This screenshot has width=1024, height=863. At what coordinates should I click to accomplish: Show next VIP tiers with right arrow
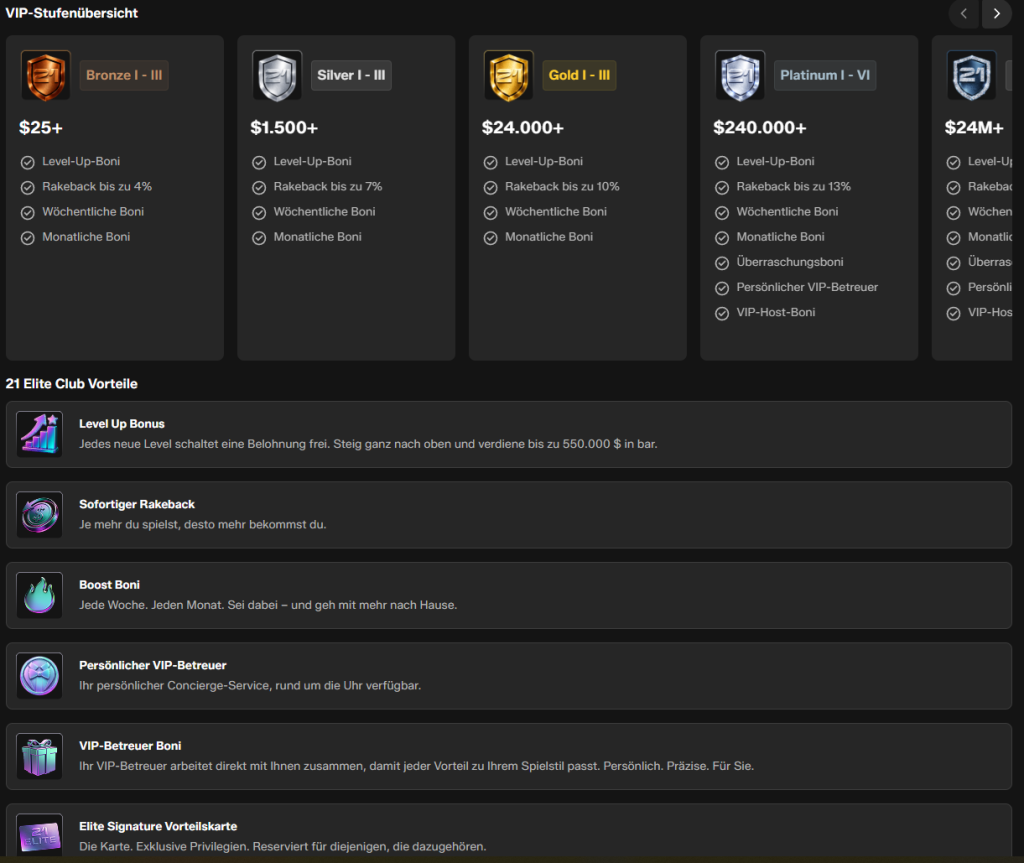(x=997, y=14)
